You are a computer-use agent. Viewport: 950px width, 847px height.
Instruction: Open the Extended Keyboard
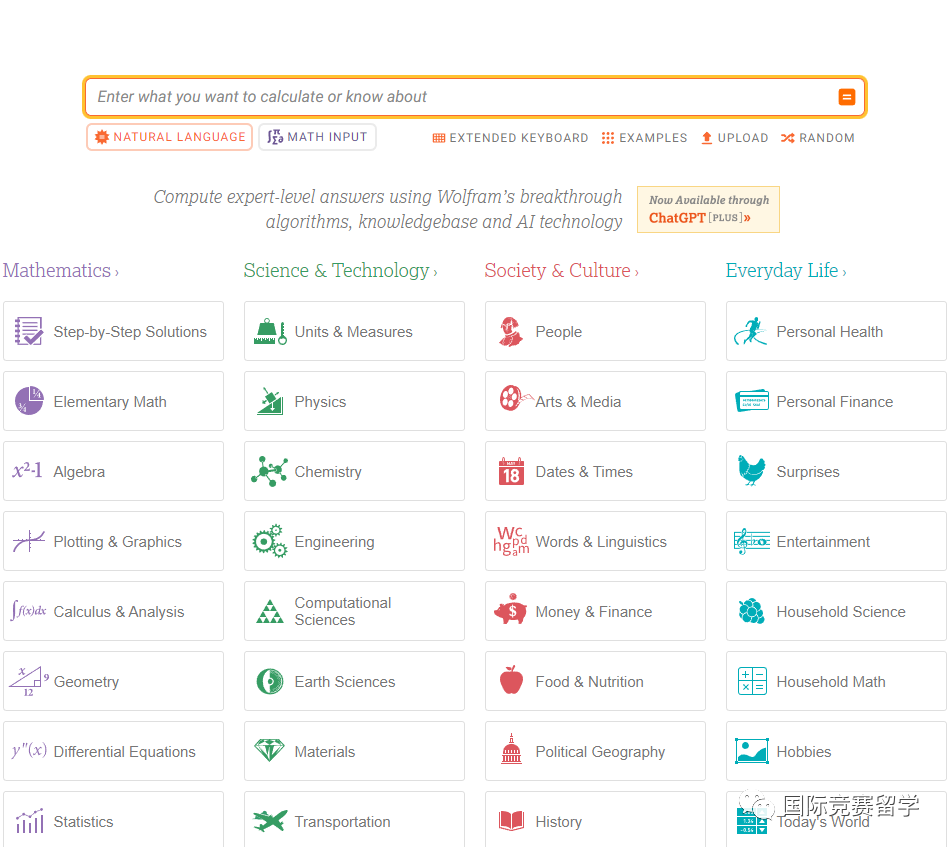click(x=510, y=138)
